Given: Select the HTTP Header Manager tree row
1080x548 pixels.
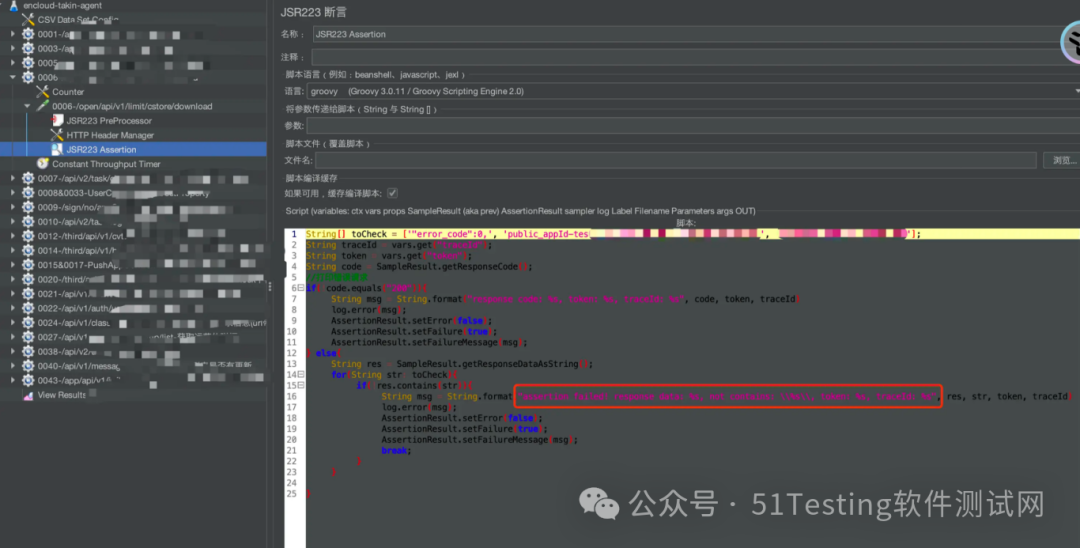Looking at the screenshot, I should pos(110,135).
